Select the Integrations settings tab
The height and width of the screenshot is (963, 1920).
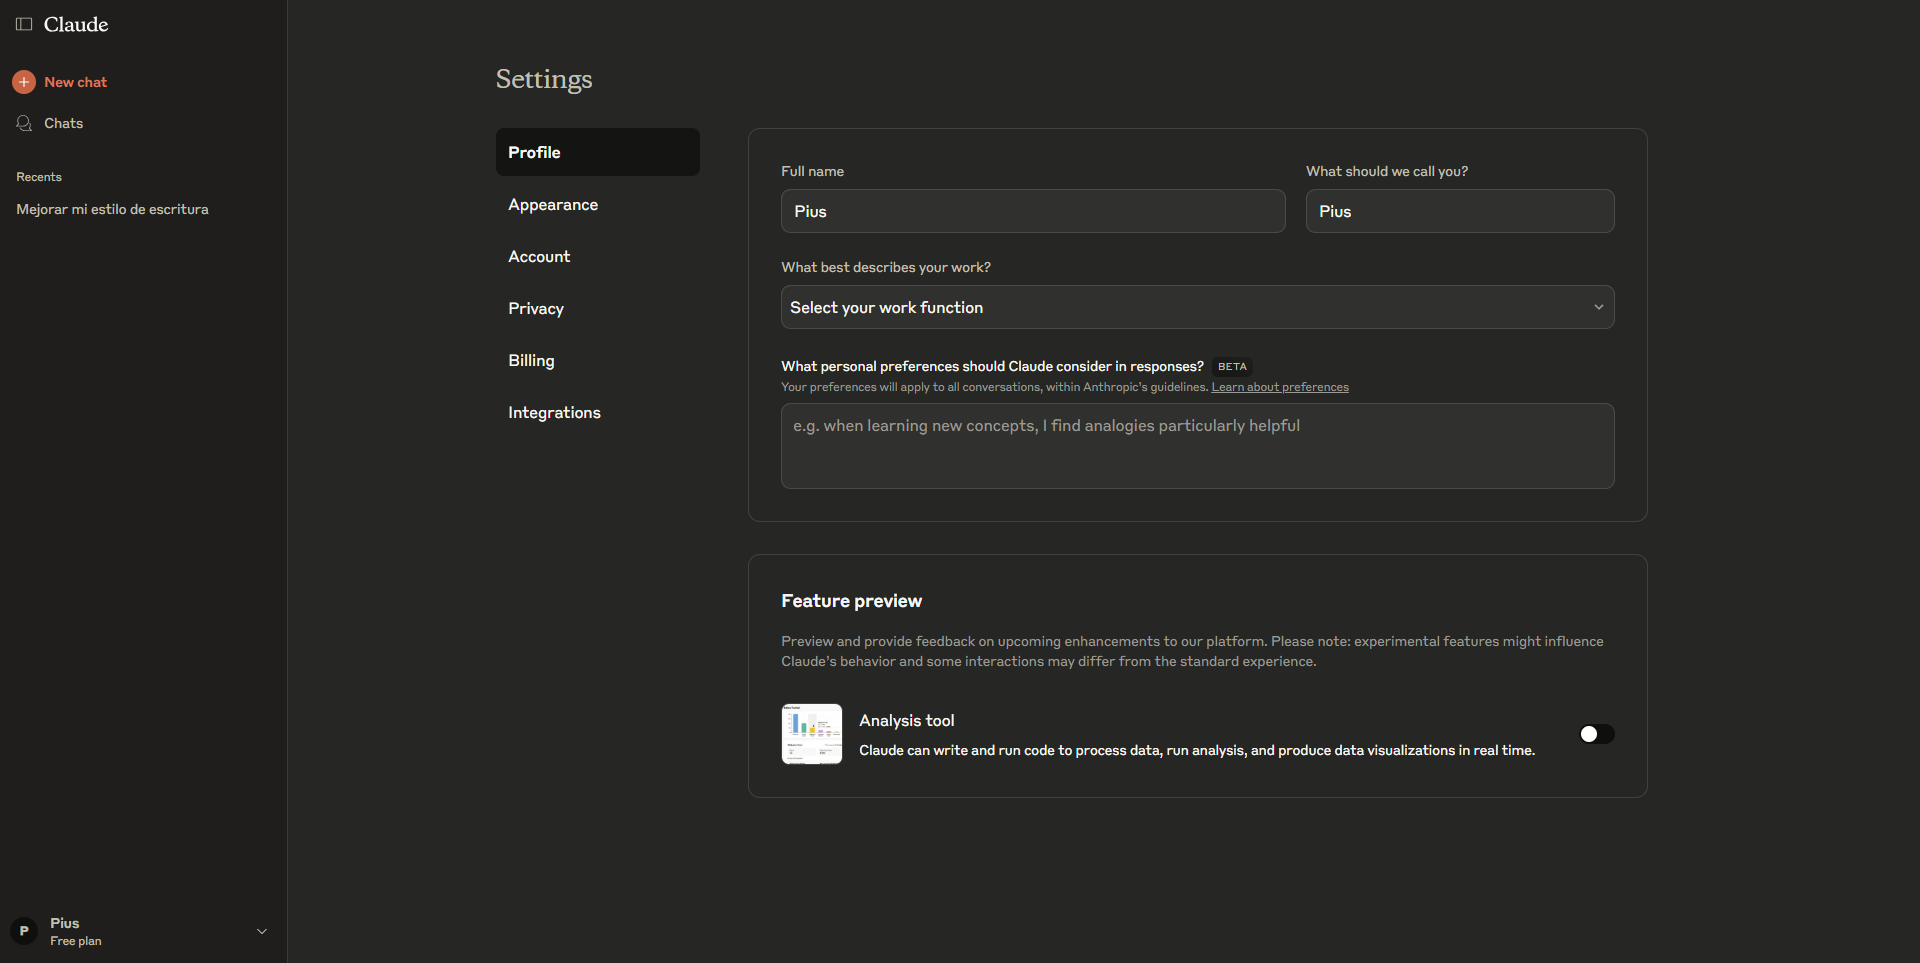[x=554, y=412]
